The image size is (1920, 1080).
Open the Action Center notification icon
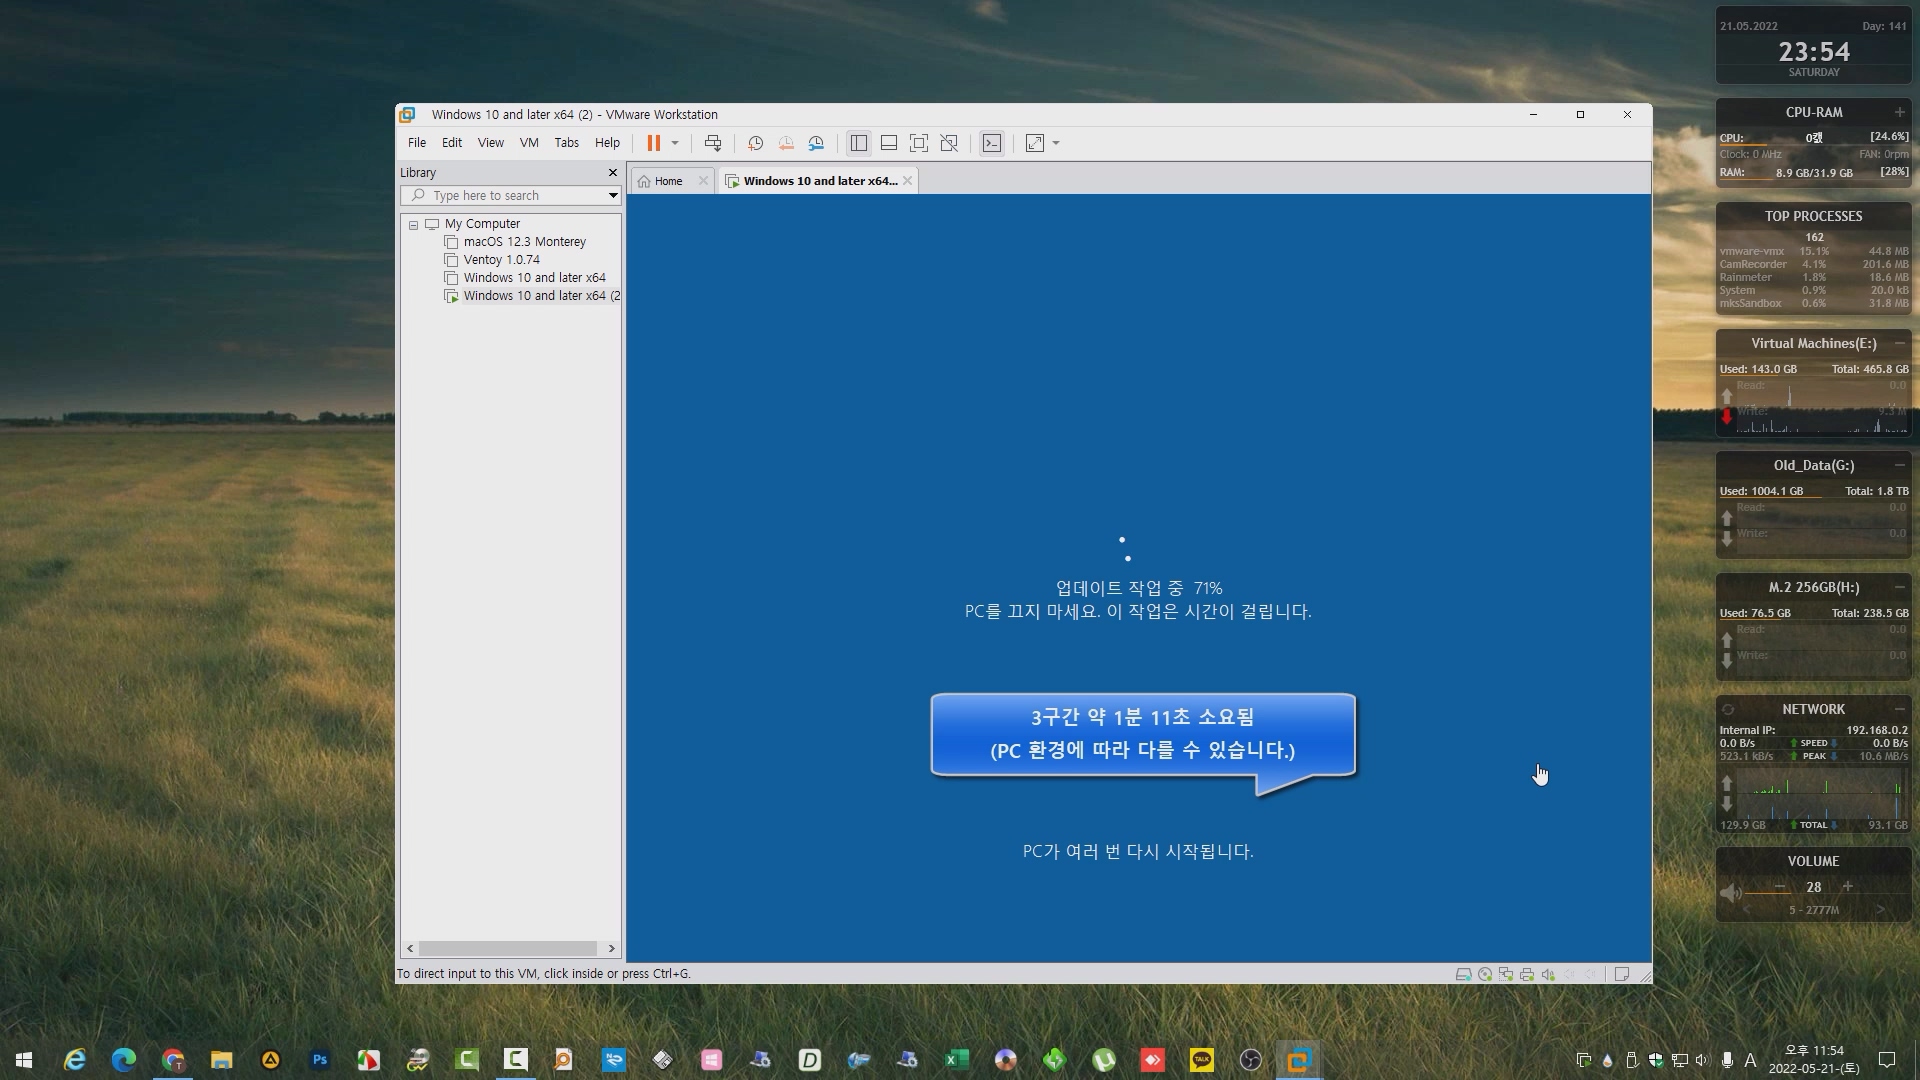1887,1060
